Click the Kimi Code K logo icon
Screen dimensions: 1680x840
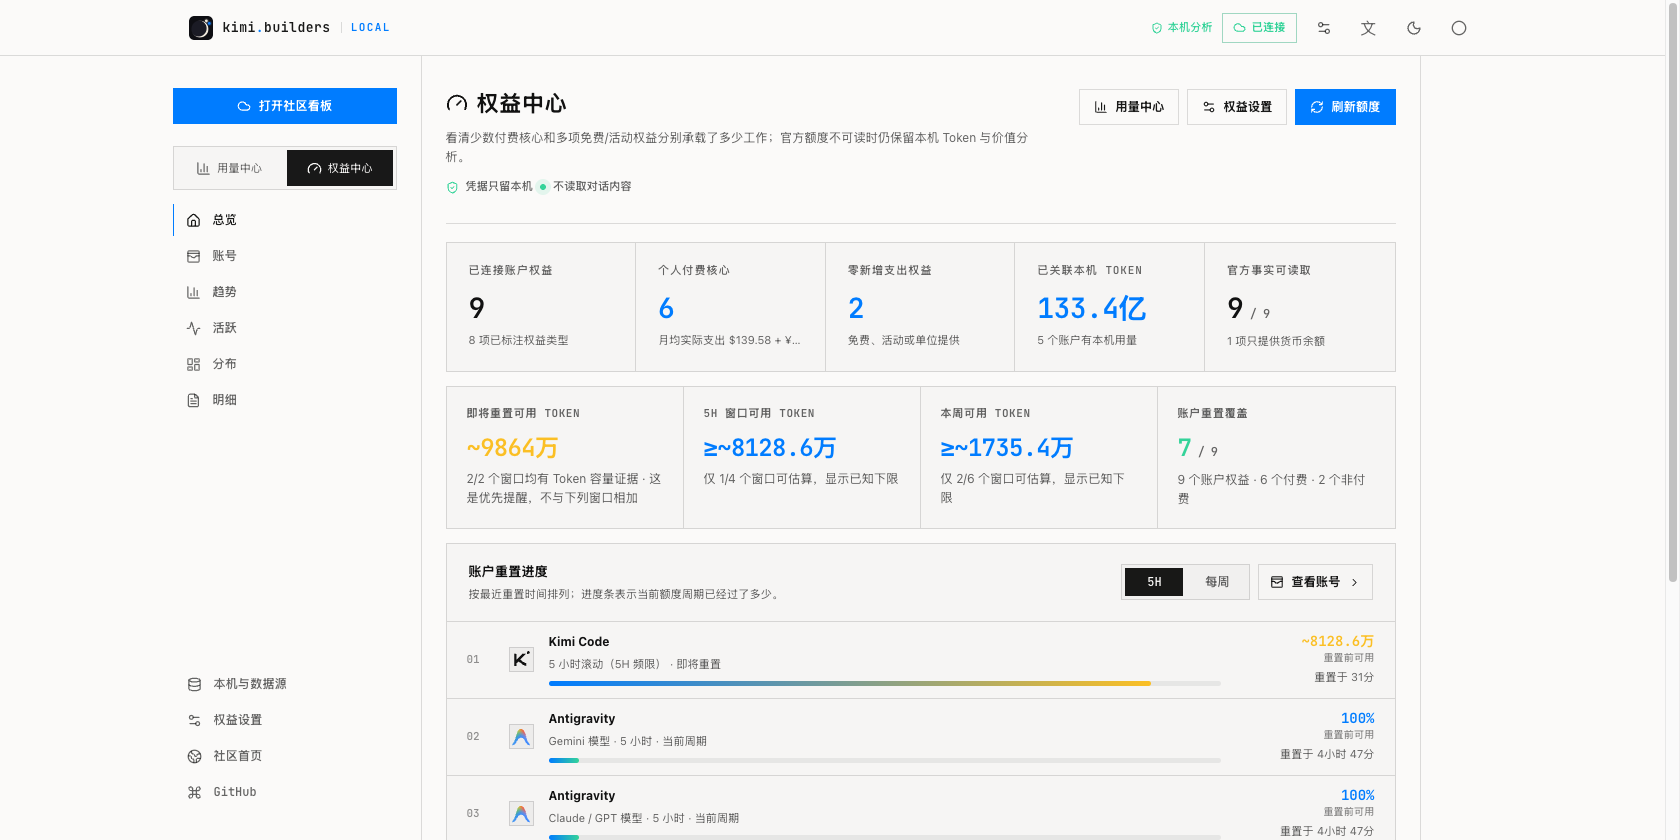[x=521, y=659]
